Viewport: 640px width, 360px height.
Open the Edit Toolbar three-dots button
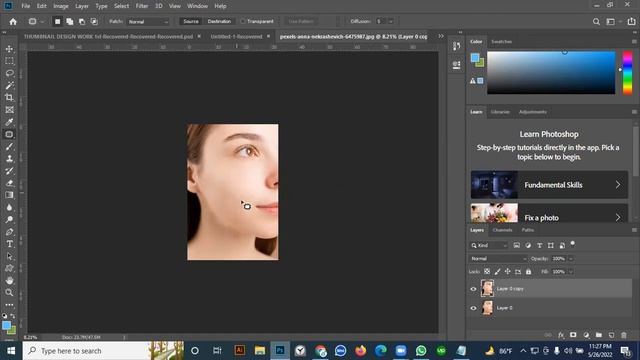tap(9, 304)
